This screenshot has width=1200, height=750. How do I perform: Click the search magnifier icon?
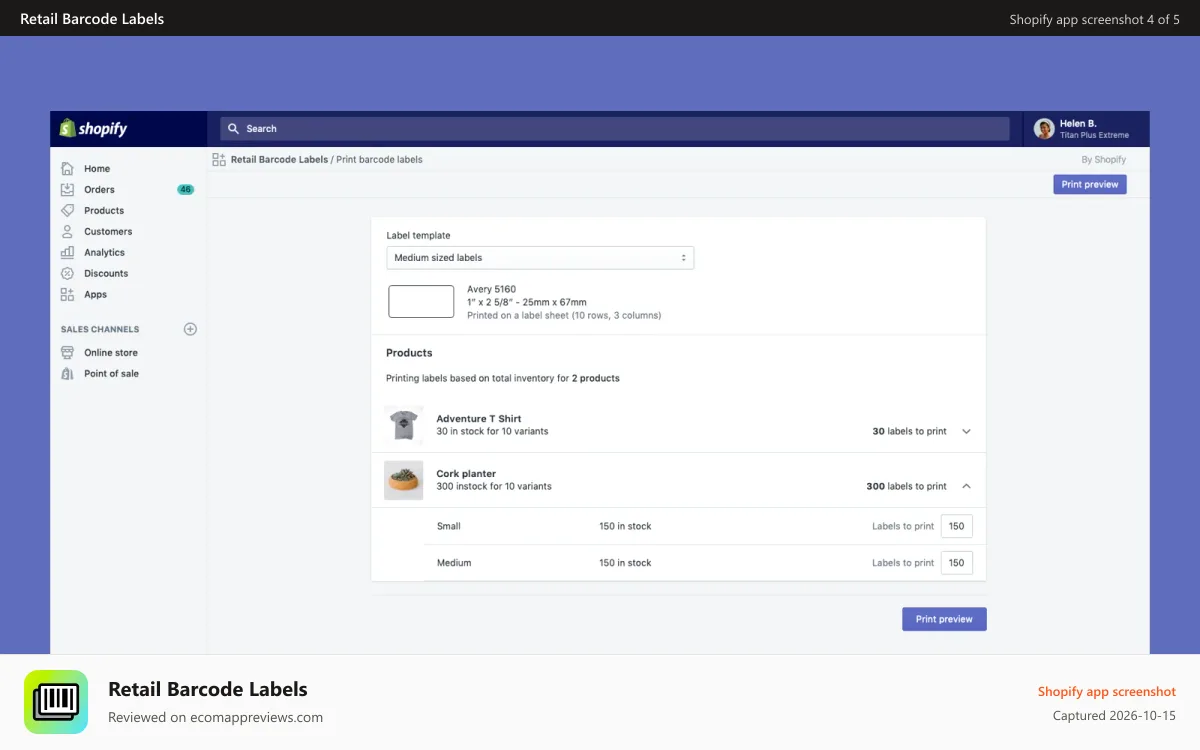(x=234, y=128)
